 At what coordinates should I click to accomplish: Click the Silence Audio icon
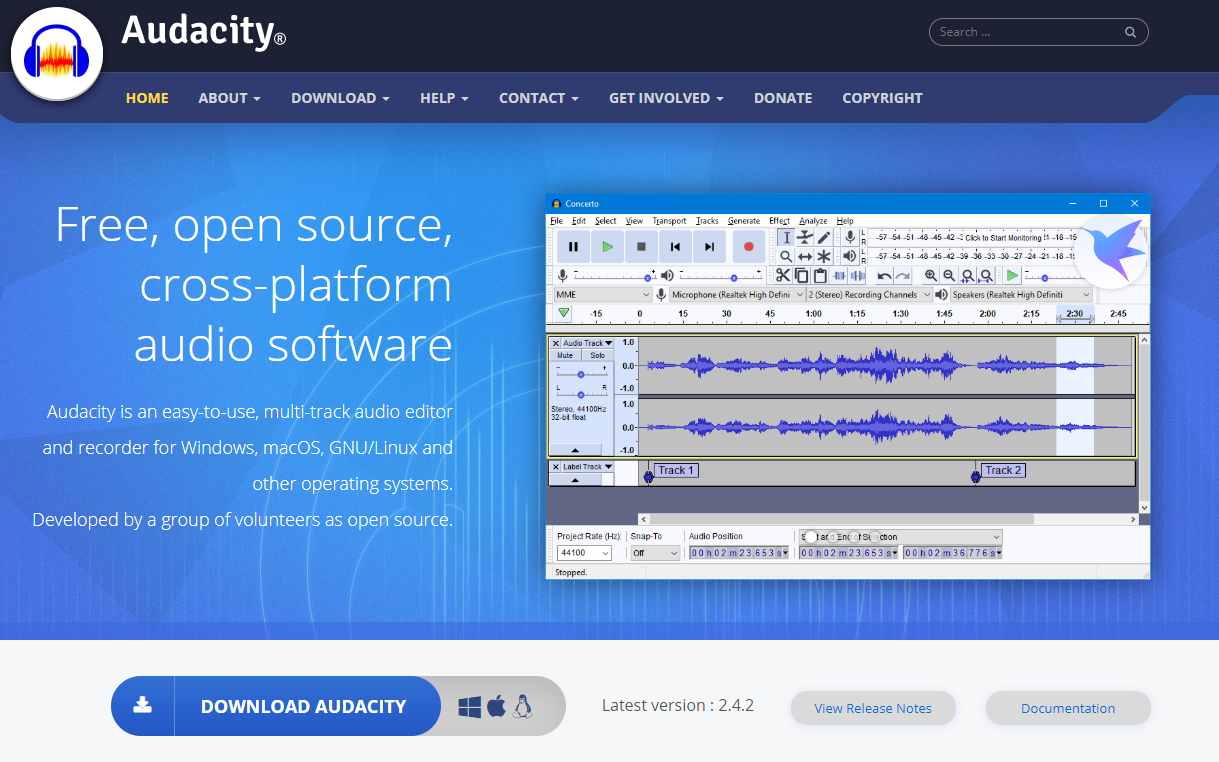click(x=858, y=275)
